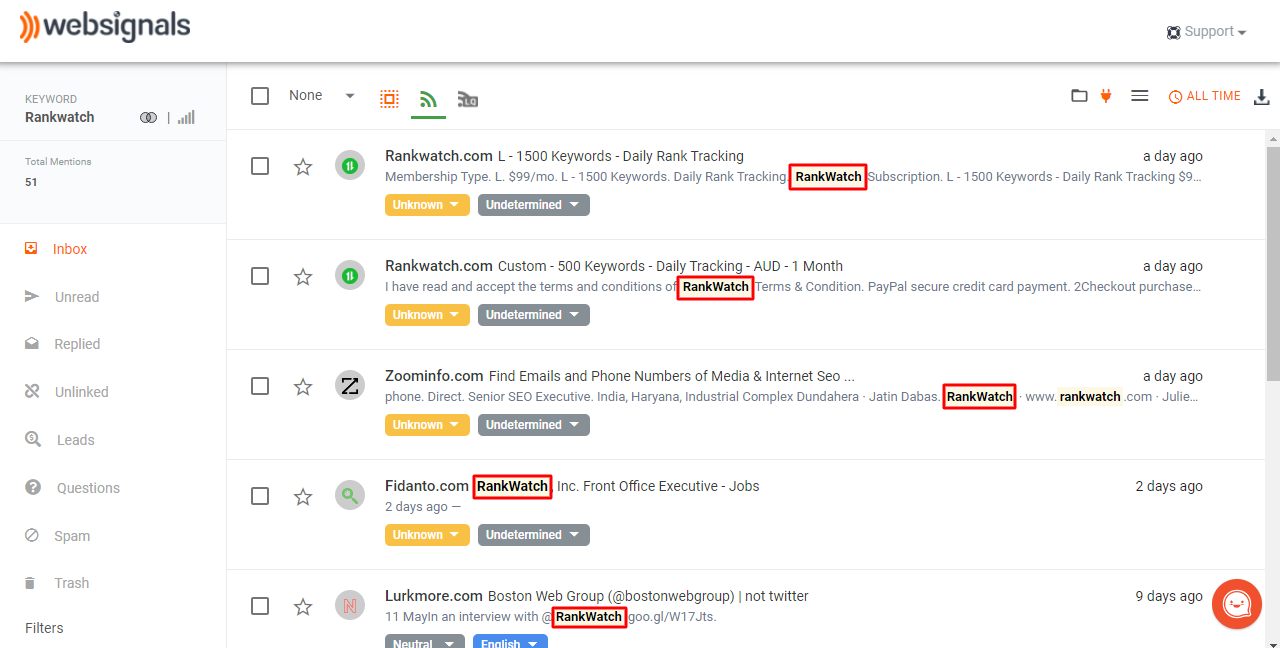Star the Zoominfo.com mention
The height and width of the screenshot is (648, 1280).
(x=303, y=386)
